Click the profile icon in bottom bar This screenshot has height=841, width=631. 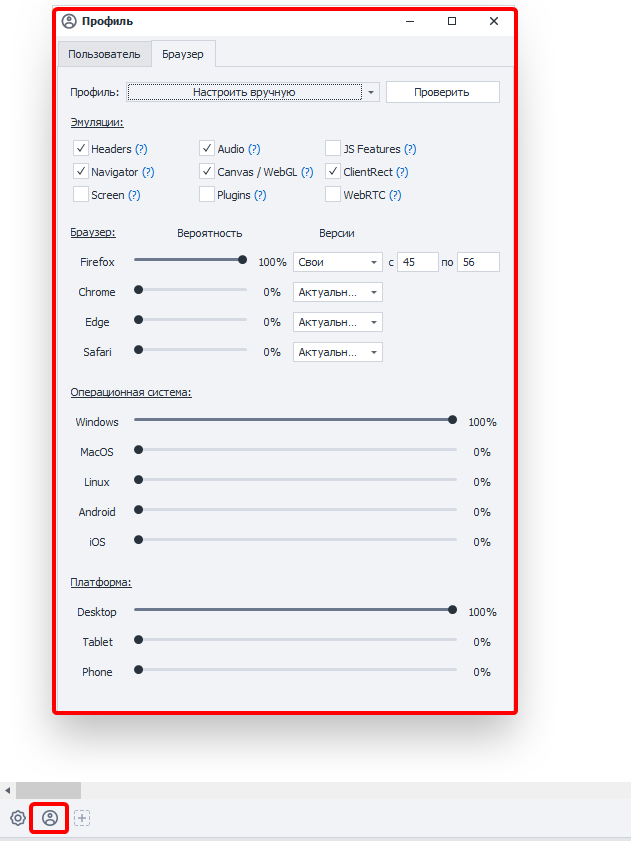pyautogui.click(x=50, y=818)
